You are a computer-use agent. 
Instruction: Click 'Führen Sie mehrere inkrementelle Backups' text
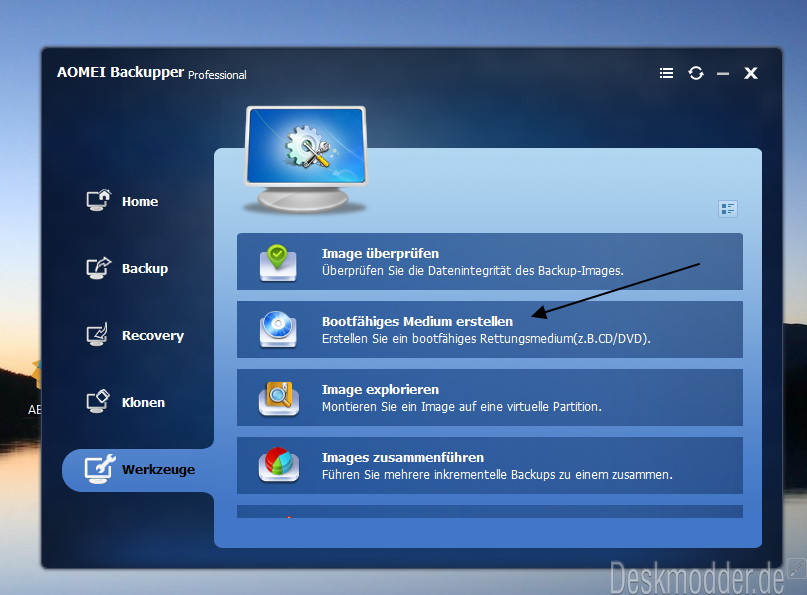pyautogui.click(x=497, y=475)
